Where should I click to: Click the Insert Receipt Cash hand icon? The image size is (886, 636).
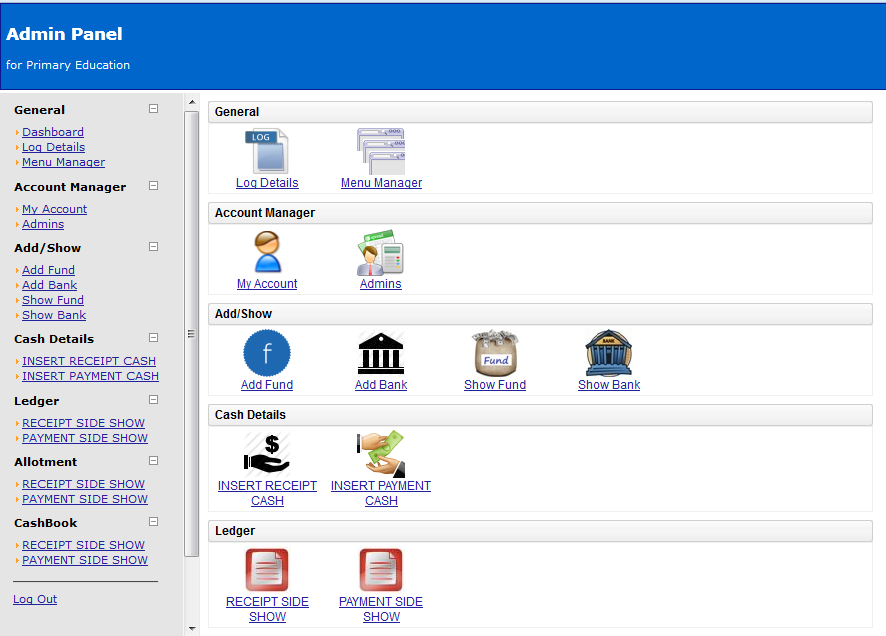pos(267,453)
